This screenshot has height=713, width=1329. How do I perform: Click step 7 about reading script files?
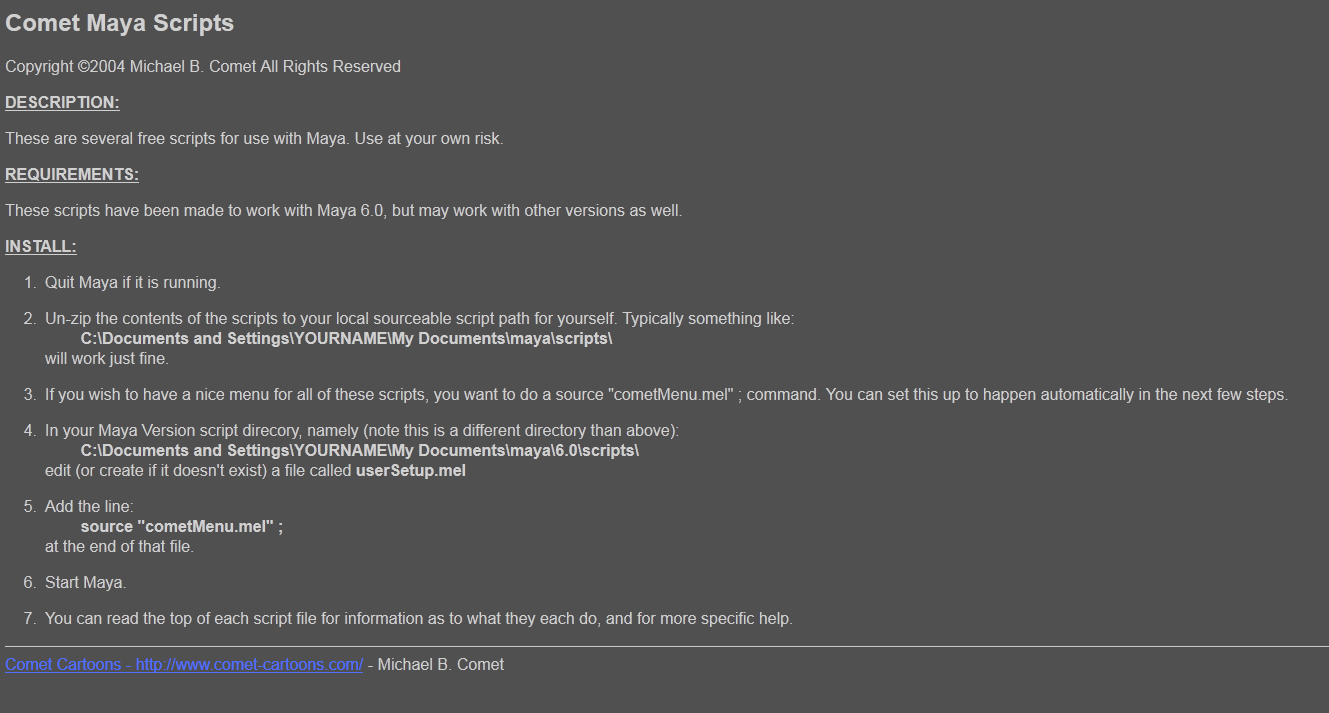418,619
